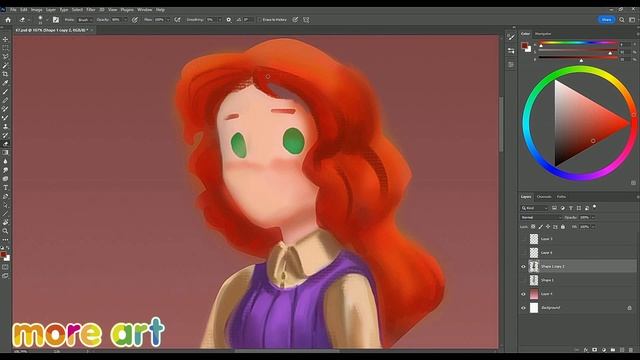Open the Smoothing slider dropdown

tap(220, 20)
